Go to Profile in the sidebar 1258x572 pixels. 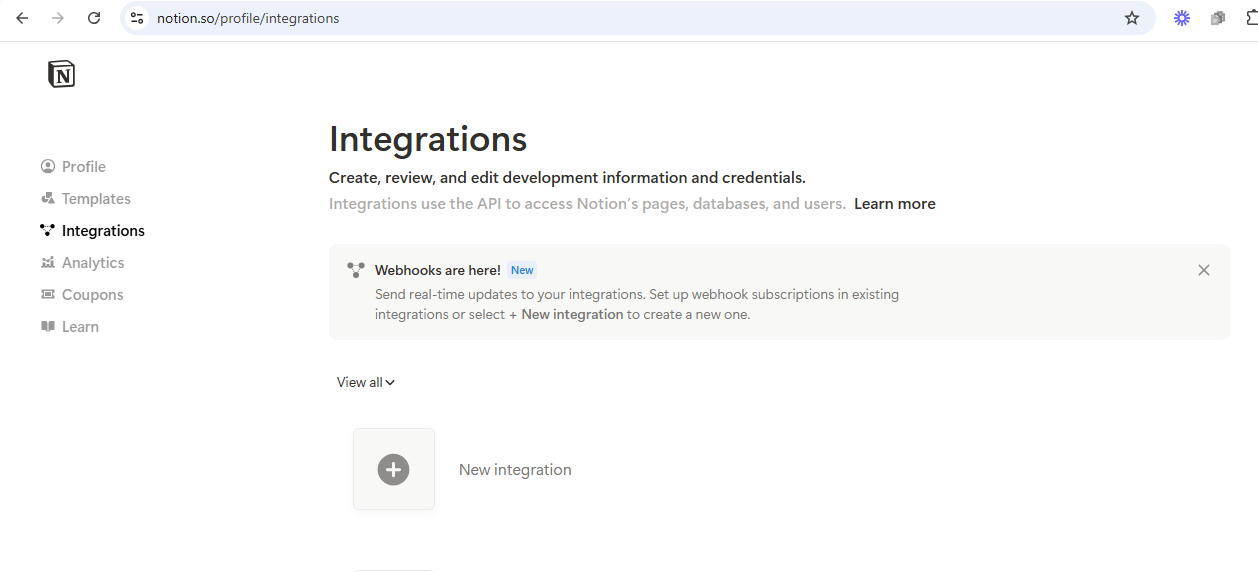point(84,166)
